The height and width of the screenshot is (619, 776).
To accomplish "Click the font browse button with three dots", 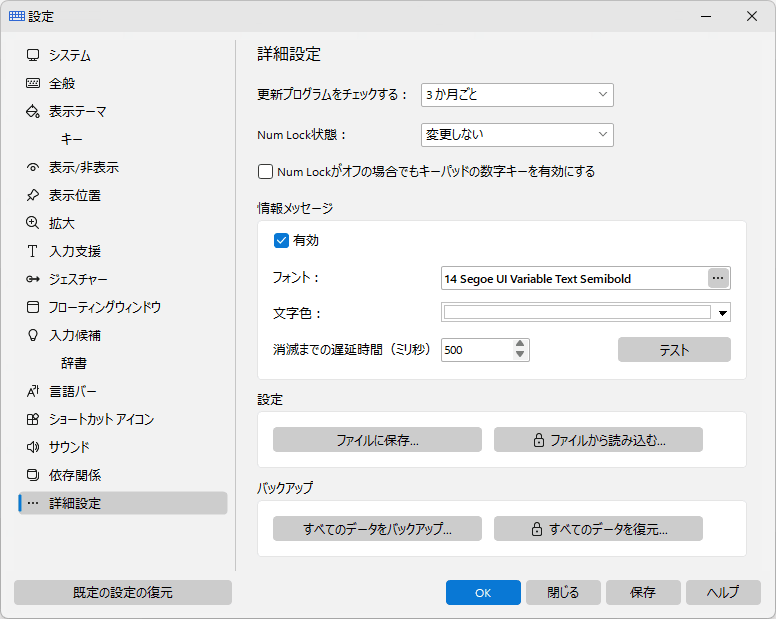I will coord(718,278).
